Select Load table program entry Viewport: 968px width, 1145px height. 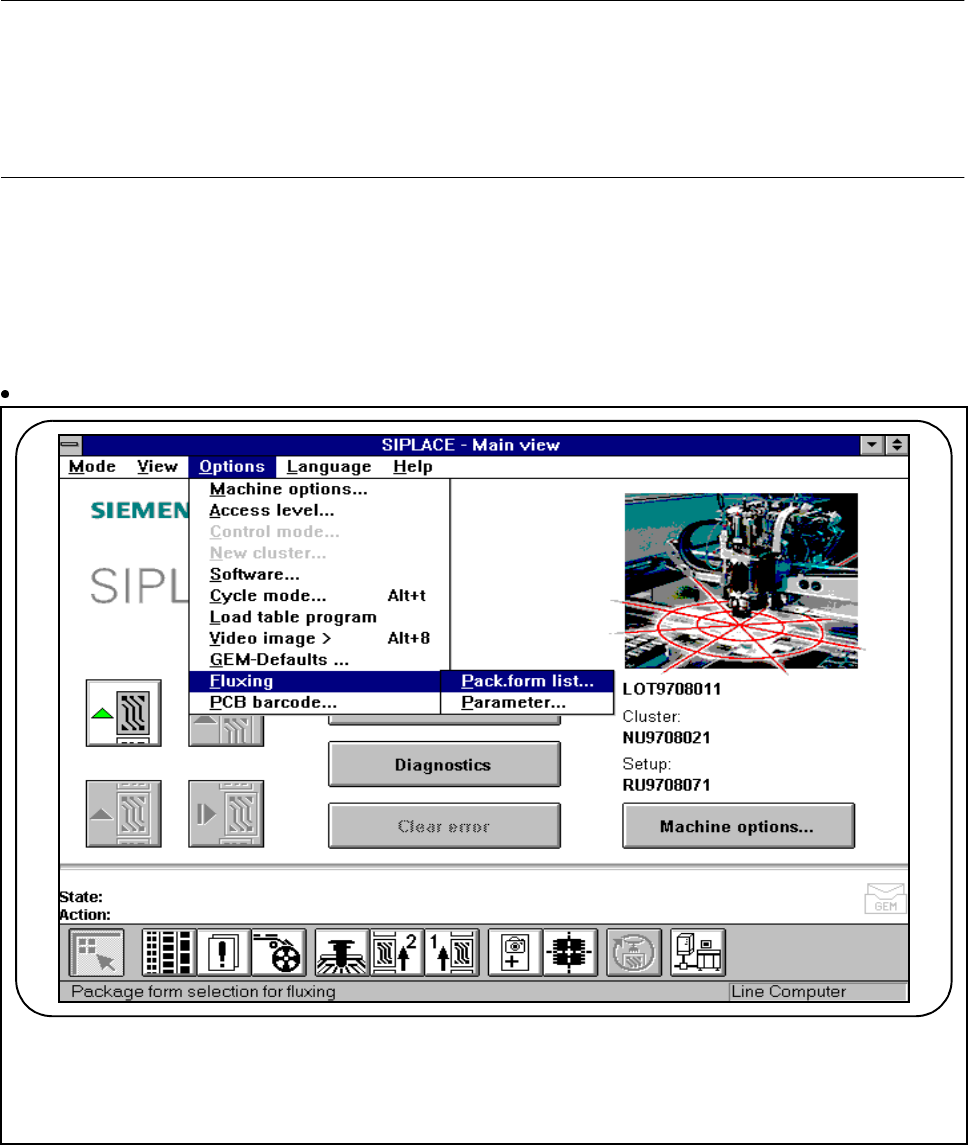319,617
